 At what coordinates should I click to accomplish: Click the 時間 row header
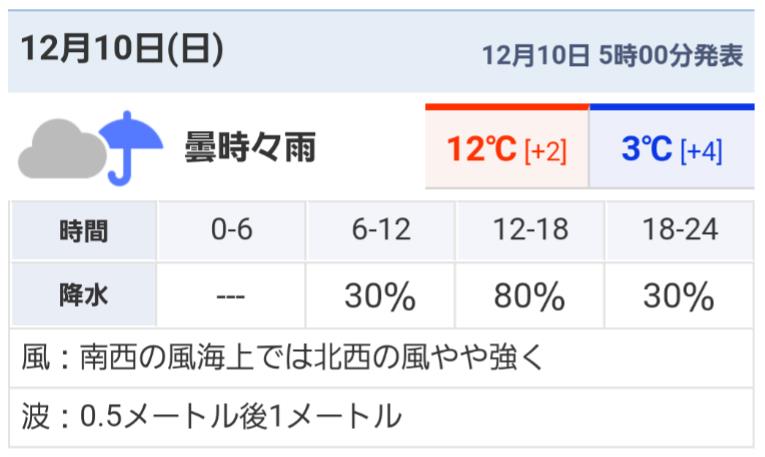tap(83, 230)
